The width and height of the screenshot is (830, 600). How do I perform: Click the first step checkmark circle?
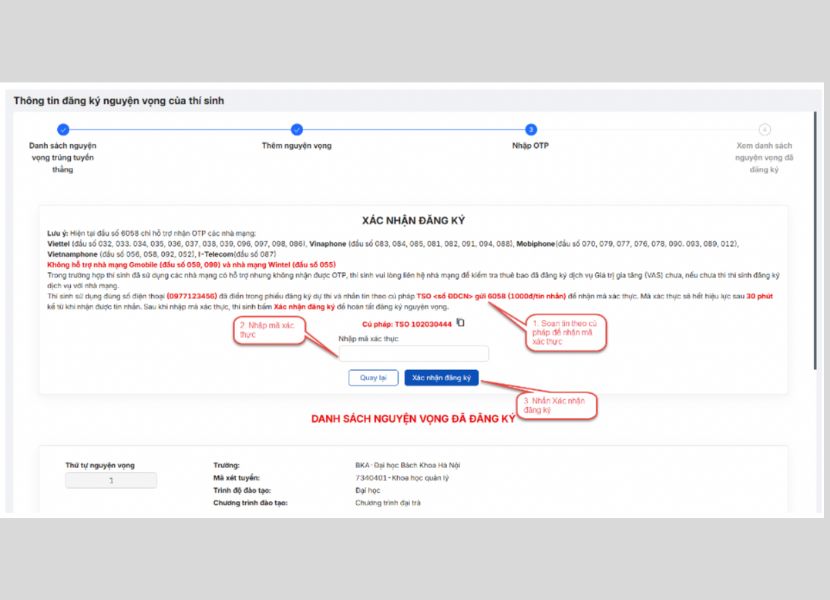[x=63, y=129]
